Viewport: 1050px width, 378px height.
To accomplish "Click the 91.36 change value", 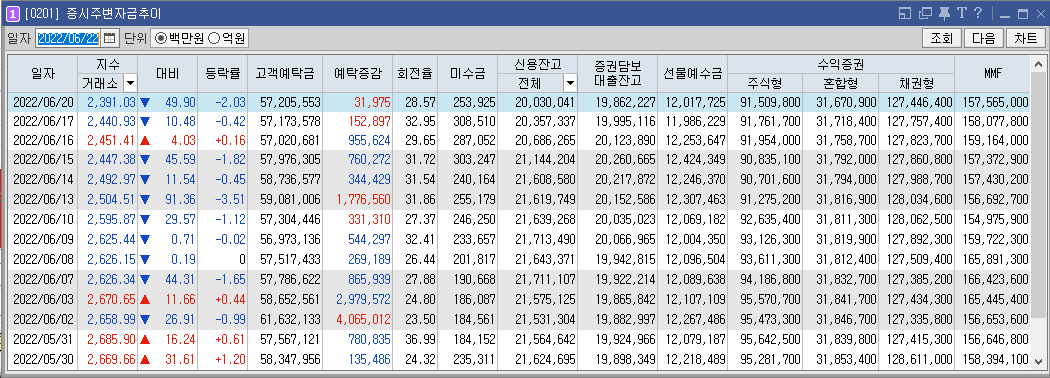I will click(x=181, y=199).
